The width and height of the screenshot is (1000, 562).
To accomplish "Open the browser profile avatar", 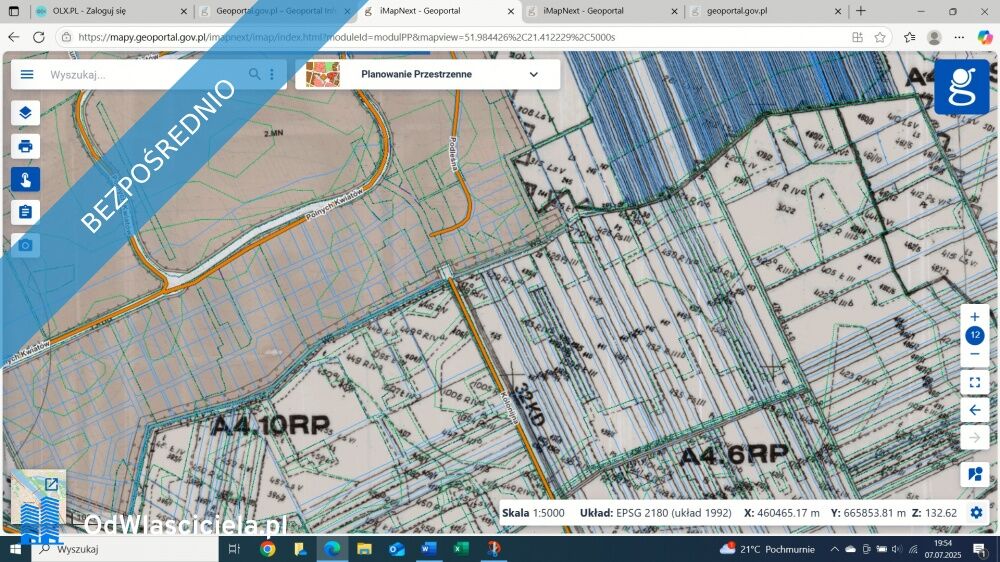I will pos(934,37).
